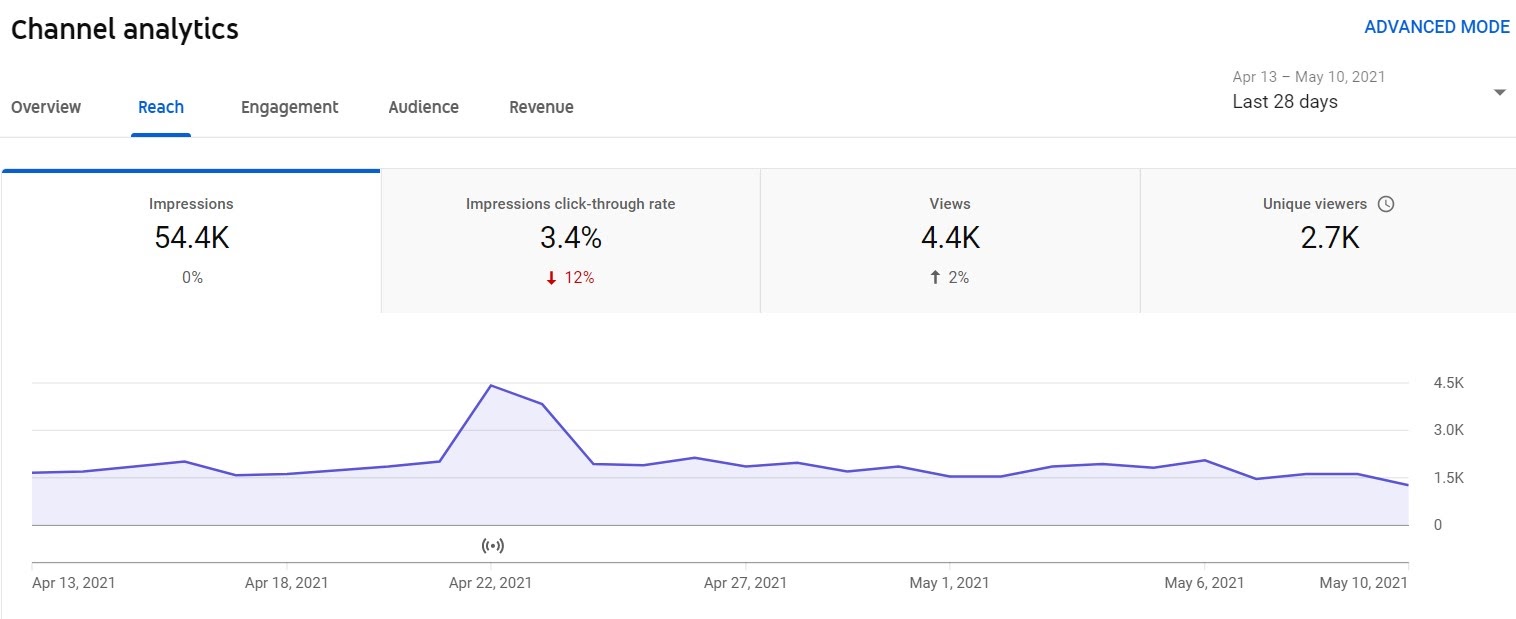
Task: Open the Engagement tab
Action: pyautogui.click(x=288, y=107)
